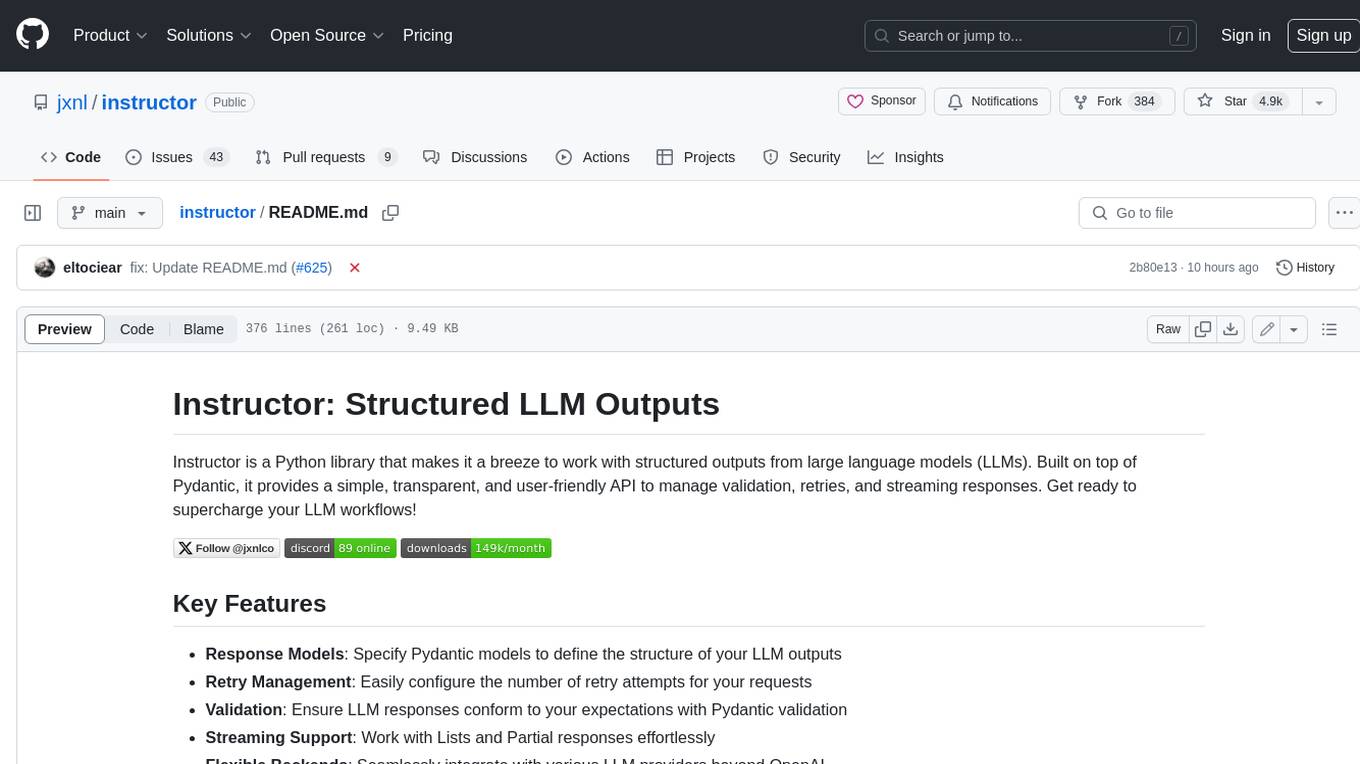Open commit 2b80e13
Screen dimensions: 1360x764
coord(1153,267)
